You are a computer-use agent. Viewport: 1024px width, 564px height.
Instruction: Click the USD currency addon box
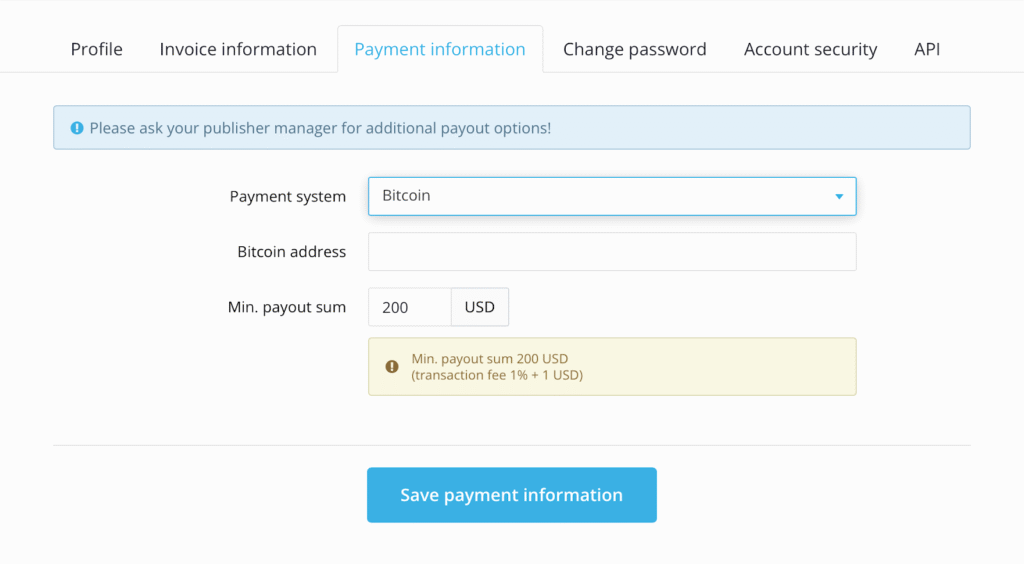point(480,307)
